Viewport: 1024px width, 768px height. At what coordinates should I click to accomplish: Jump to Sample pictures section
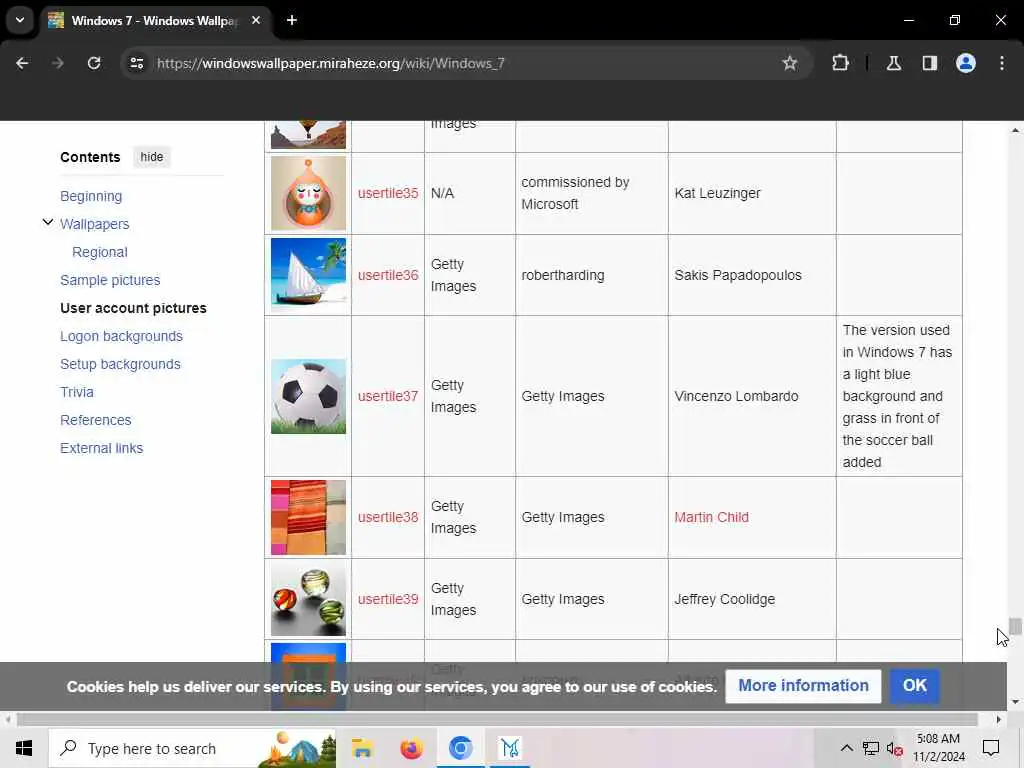point(110,280)
